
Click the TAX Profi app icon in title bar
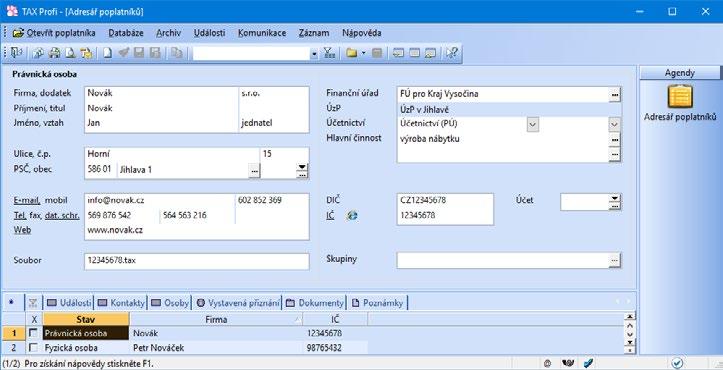click(12, 11)
